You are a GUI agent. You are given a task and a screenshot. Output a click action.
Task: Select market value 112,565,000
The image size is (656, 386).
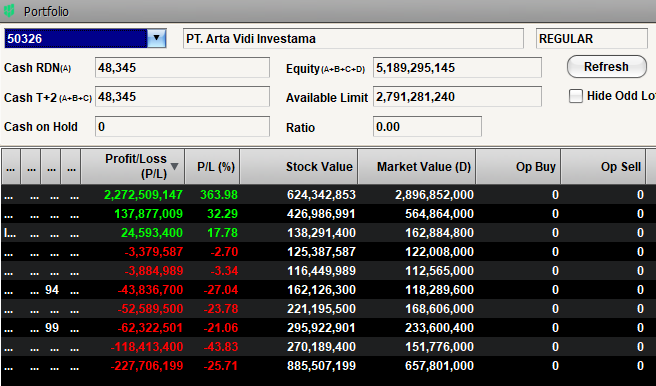[439, 271]
